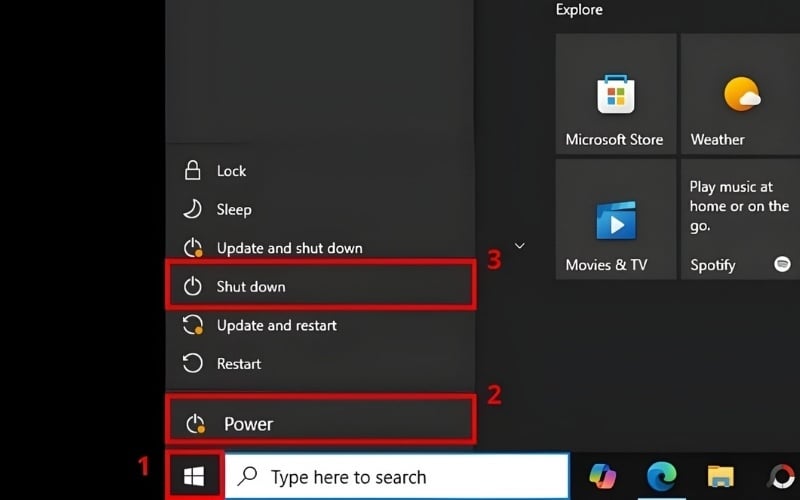Open the Windows Start button
The width and height of the screenshot is (800, 500).
click(194, 476)
